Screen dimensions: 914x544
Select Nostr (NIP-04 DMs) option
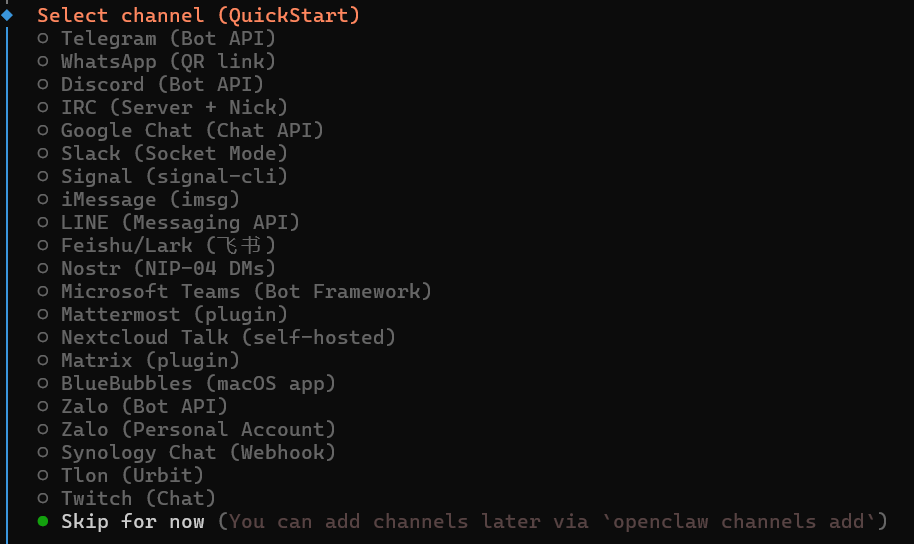pyautogui.click(x=168, y=269)
